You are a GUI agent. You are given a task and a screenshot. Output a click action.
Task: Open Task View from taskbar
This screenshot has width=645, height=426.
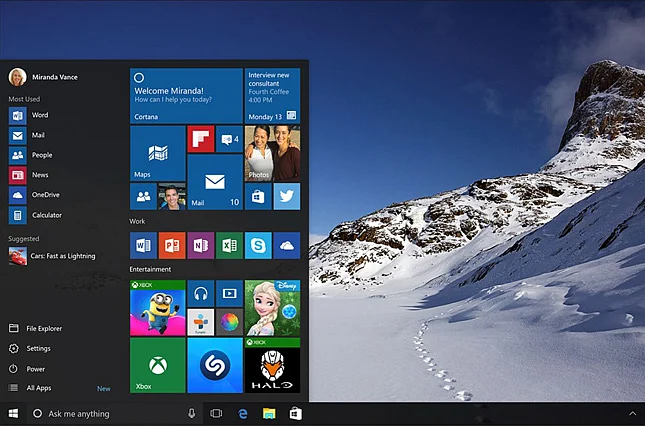click(216, 414)
